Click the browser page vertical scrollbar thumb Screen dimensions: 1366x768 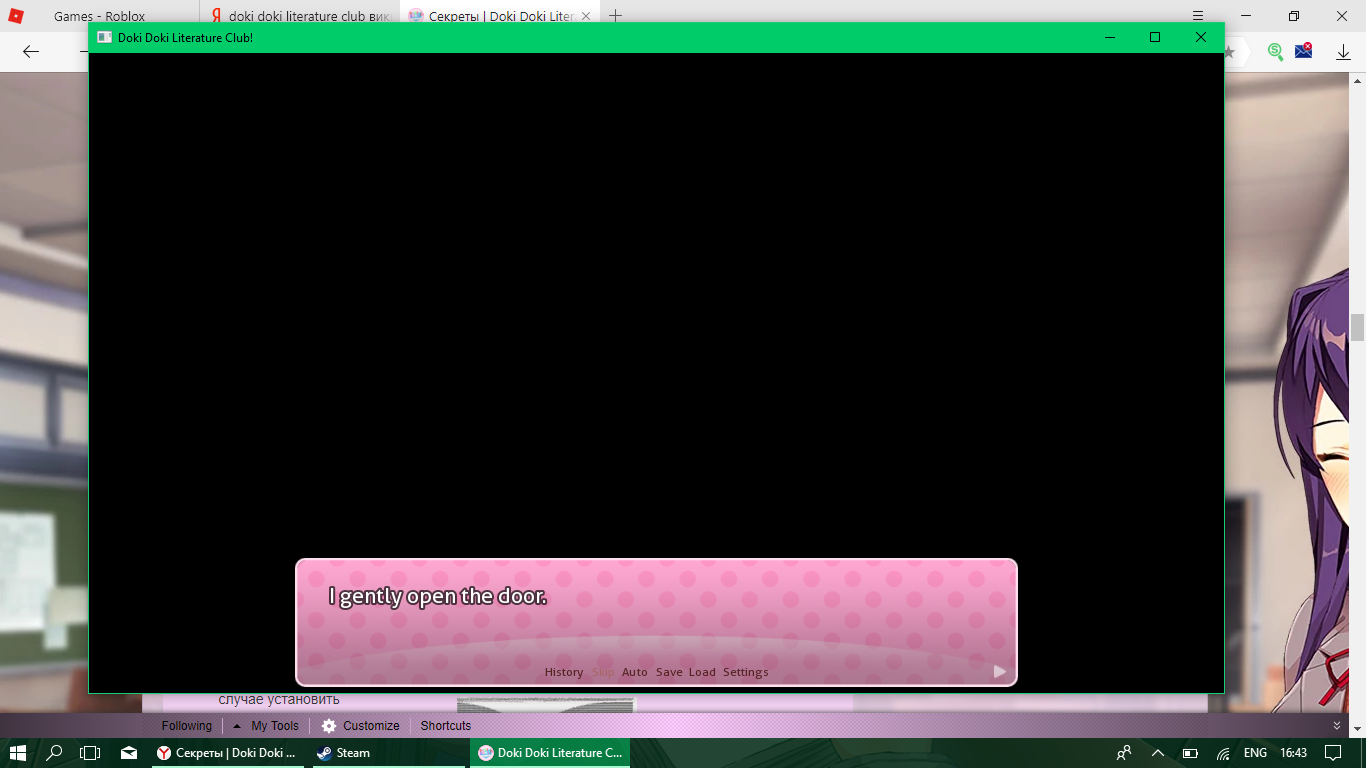[x=1357, y=327]
